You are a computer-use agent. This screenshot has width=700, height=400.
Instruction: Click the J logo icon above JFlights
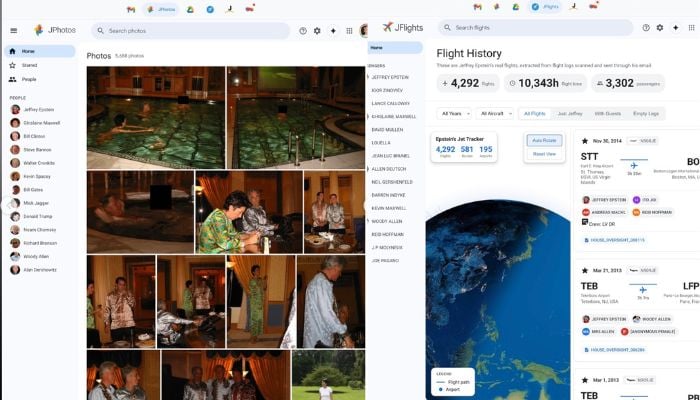[574, 7]
